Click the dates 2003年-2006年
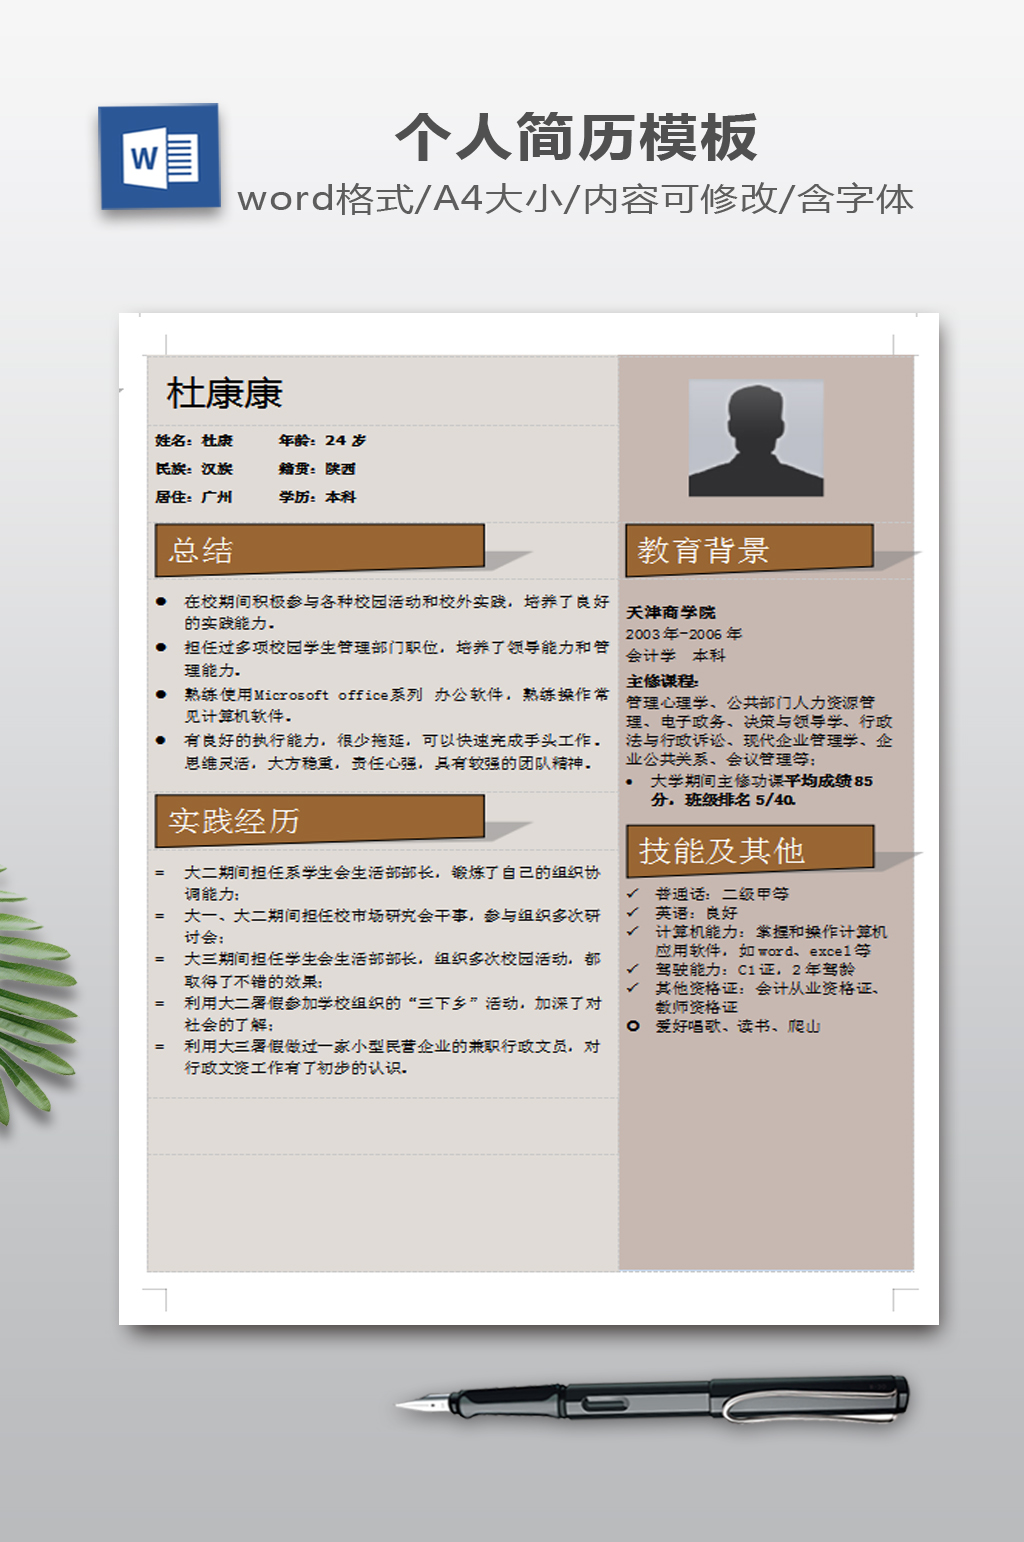1024x1542 pixels. click(684, 634)
